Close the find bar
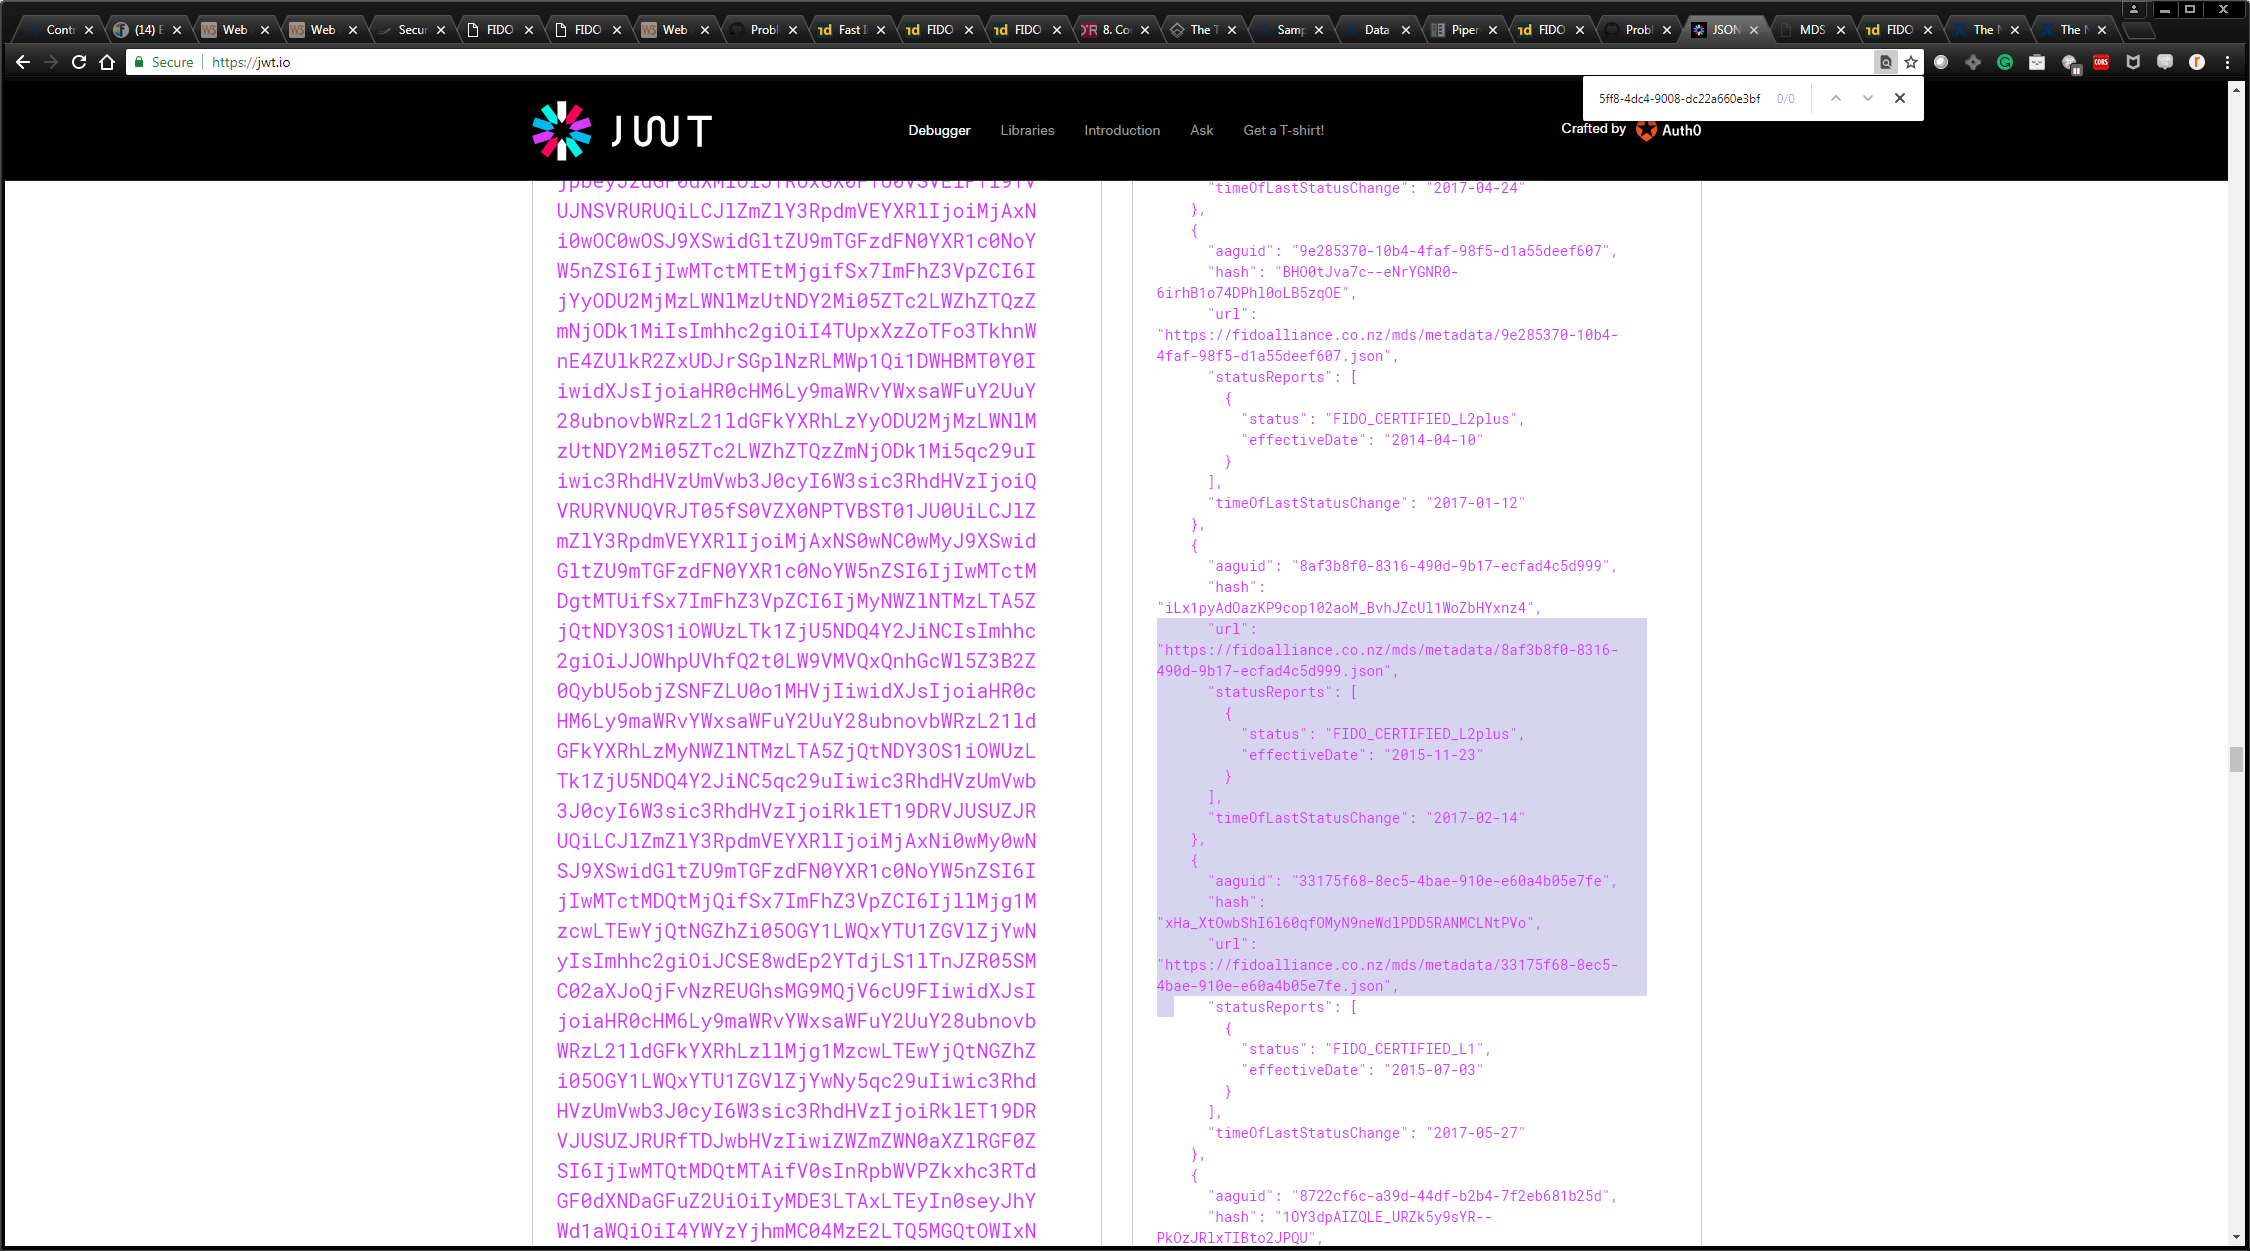Screen dimensions: 2250x1251 point(1900,98)
